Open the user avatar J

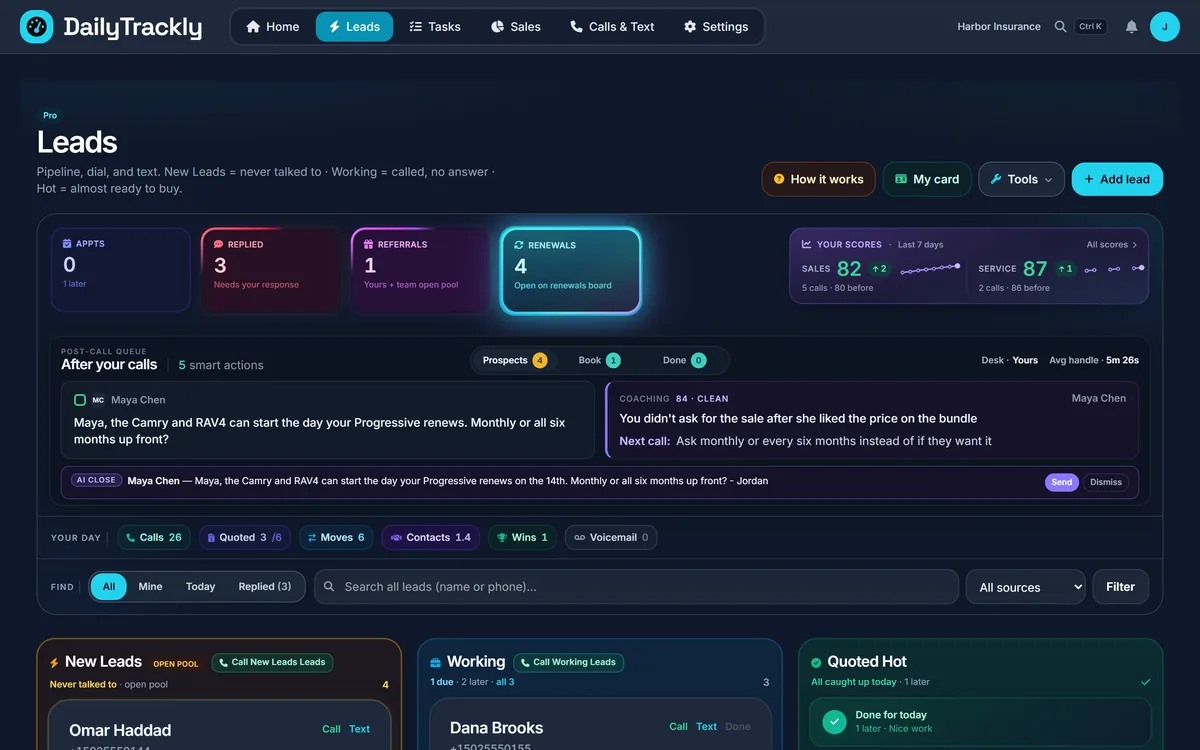point(1165,27)
